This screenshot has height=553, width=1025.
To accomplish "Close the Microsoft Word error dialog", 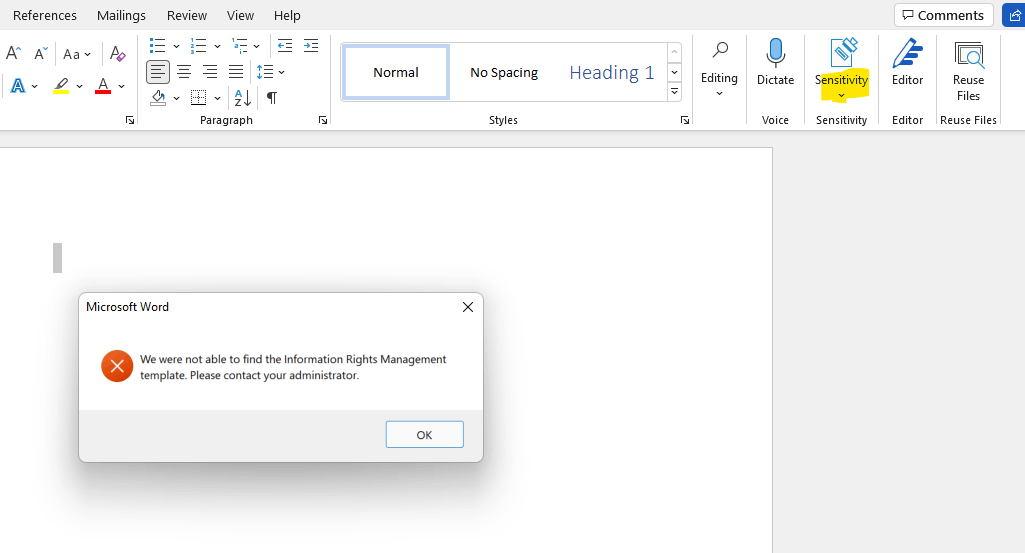I will [467, 307].
